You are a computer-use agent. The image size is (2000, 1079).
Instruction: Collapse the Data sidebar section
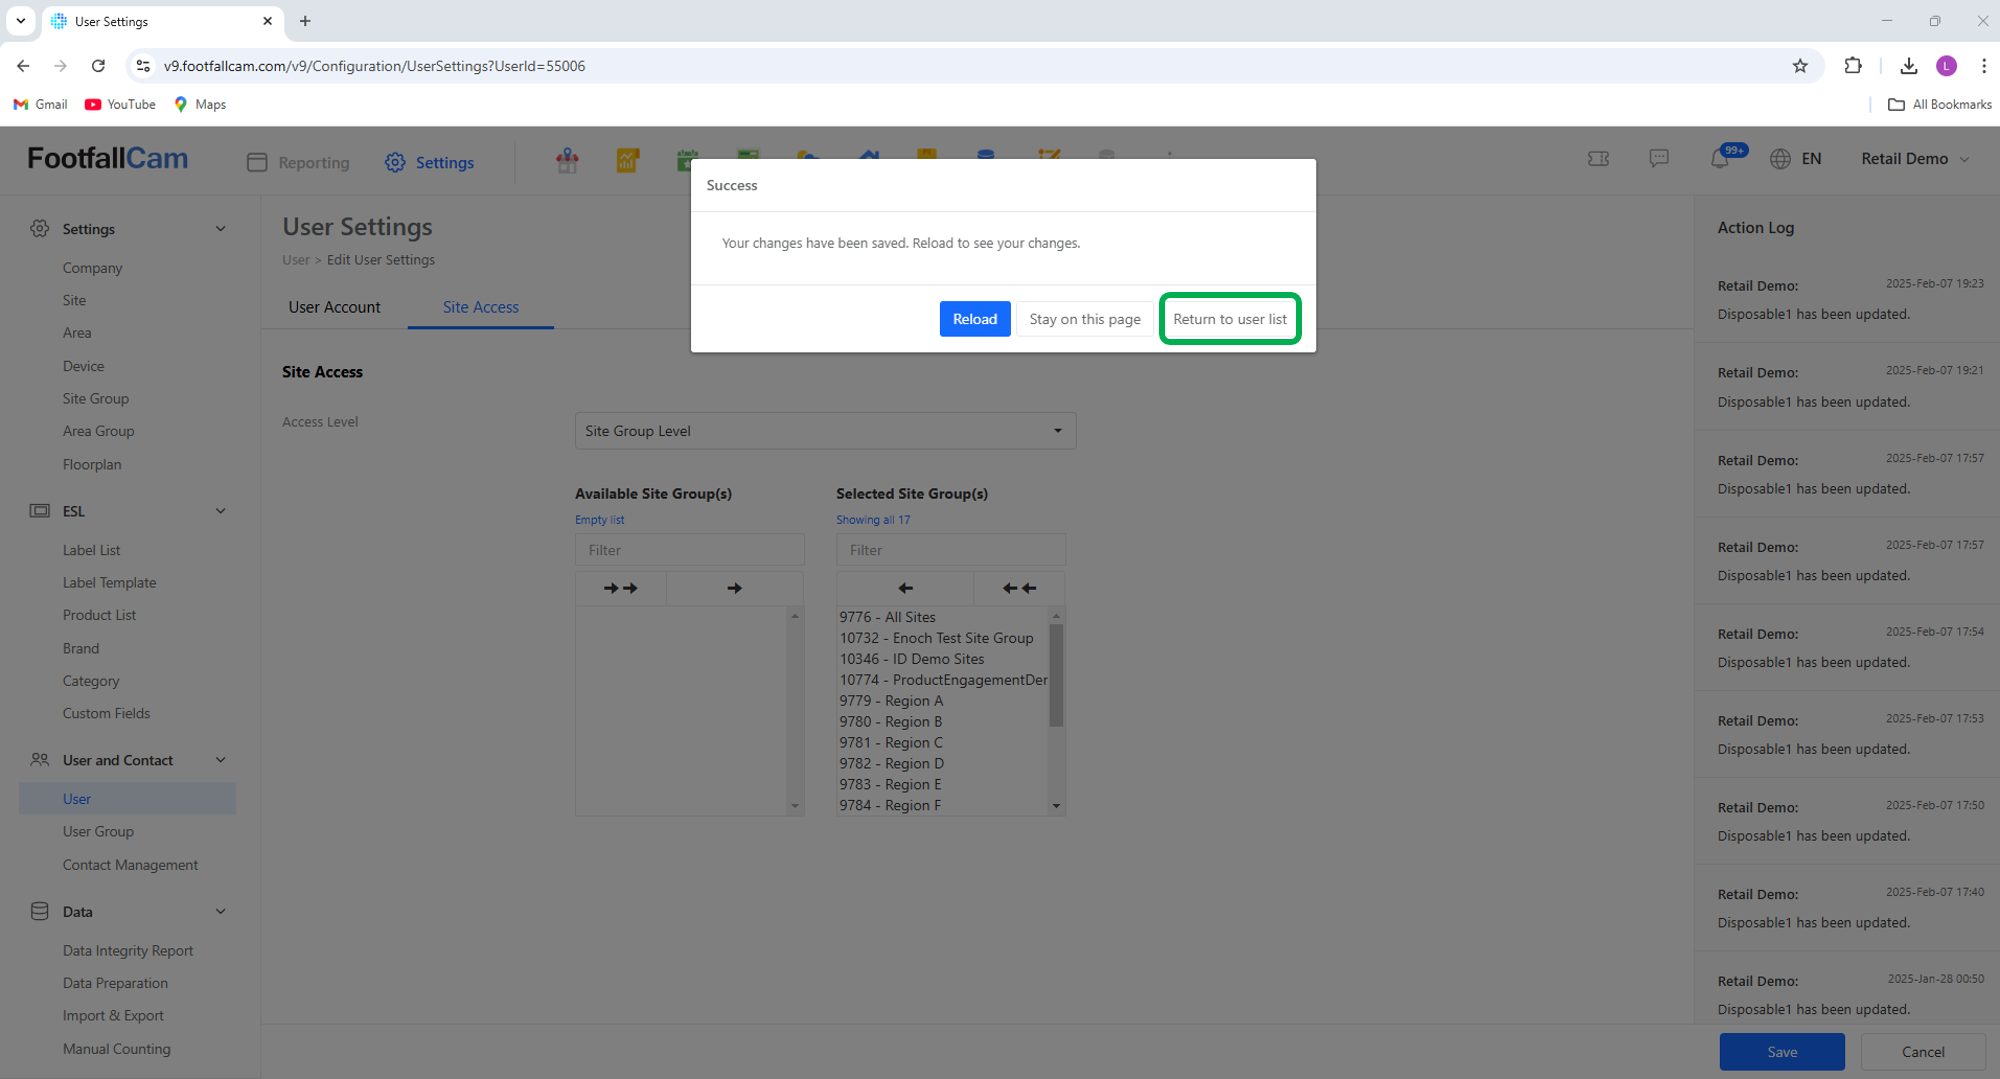point(220,911)
